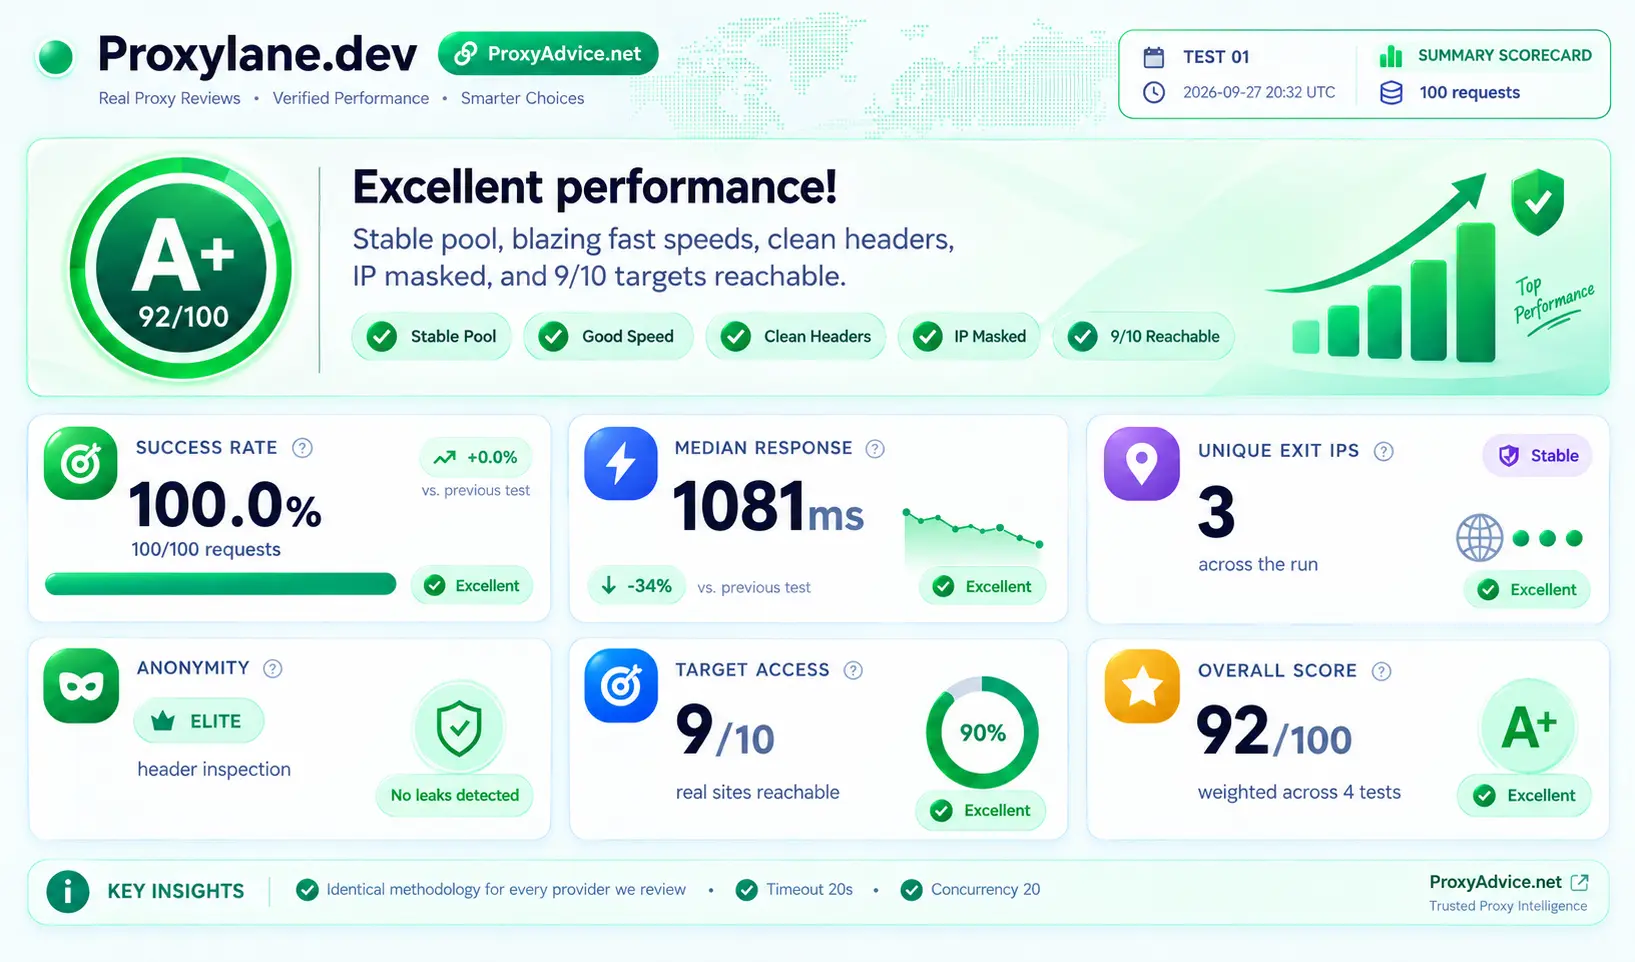Screen dimensions: 1635x962
Task: Select the Good Speed chip
Action: (608, 336)
